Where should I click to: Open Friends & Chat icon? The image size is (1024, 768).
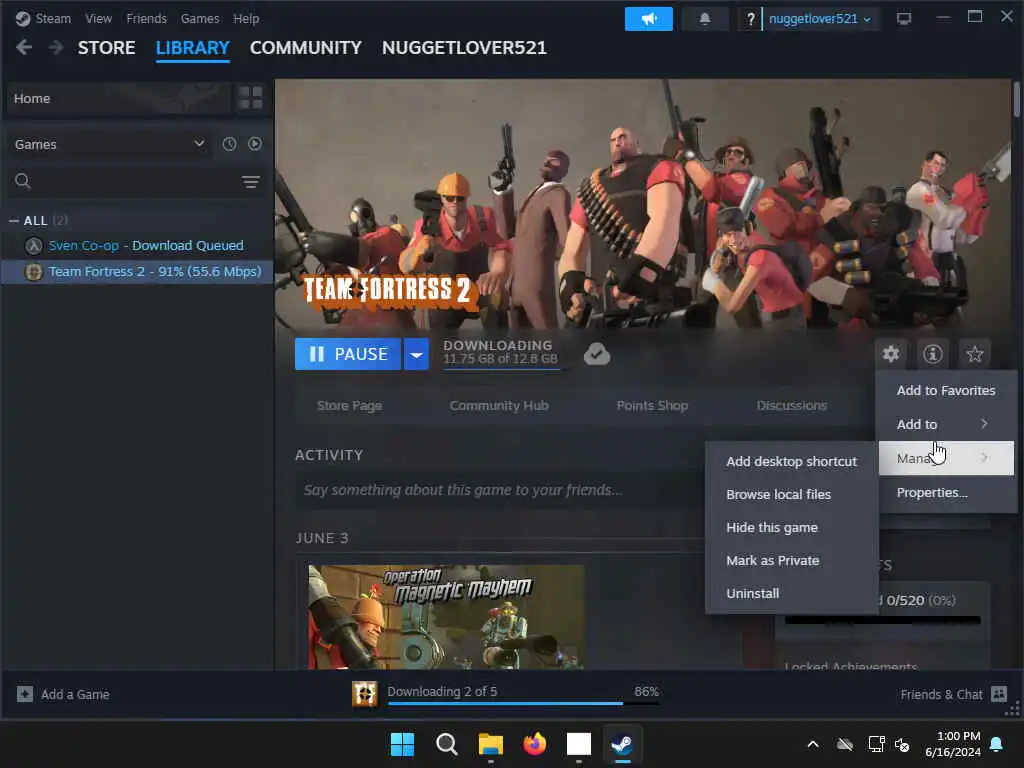point(999,694)
